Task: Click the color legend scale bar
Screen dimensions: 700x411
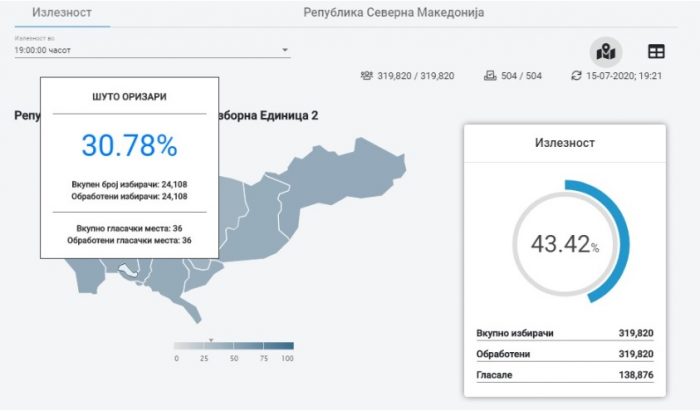Action: click(x=234, y=346)
